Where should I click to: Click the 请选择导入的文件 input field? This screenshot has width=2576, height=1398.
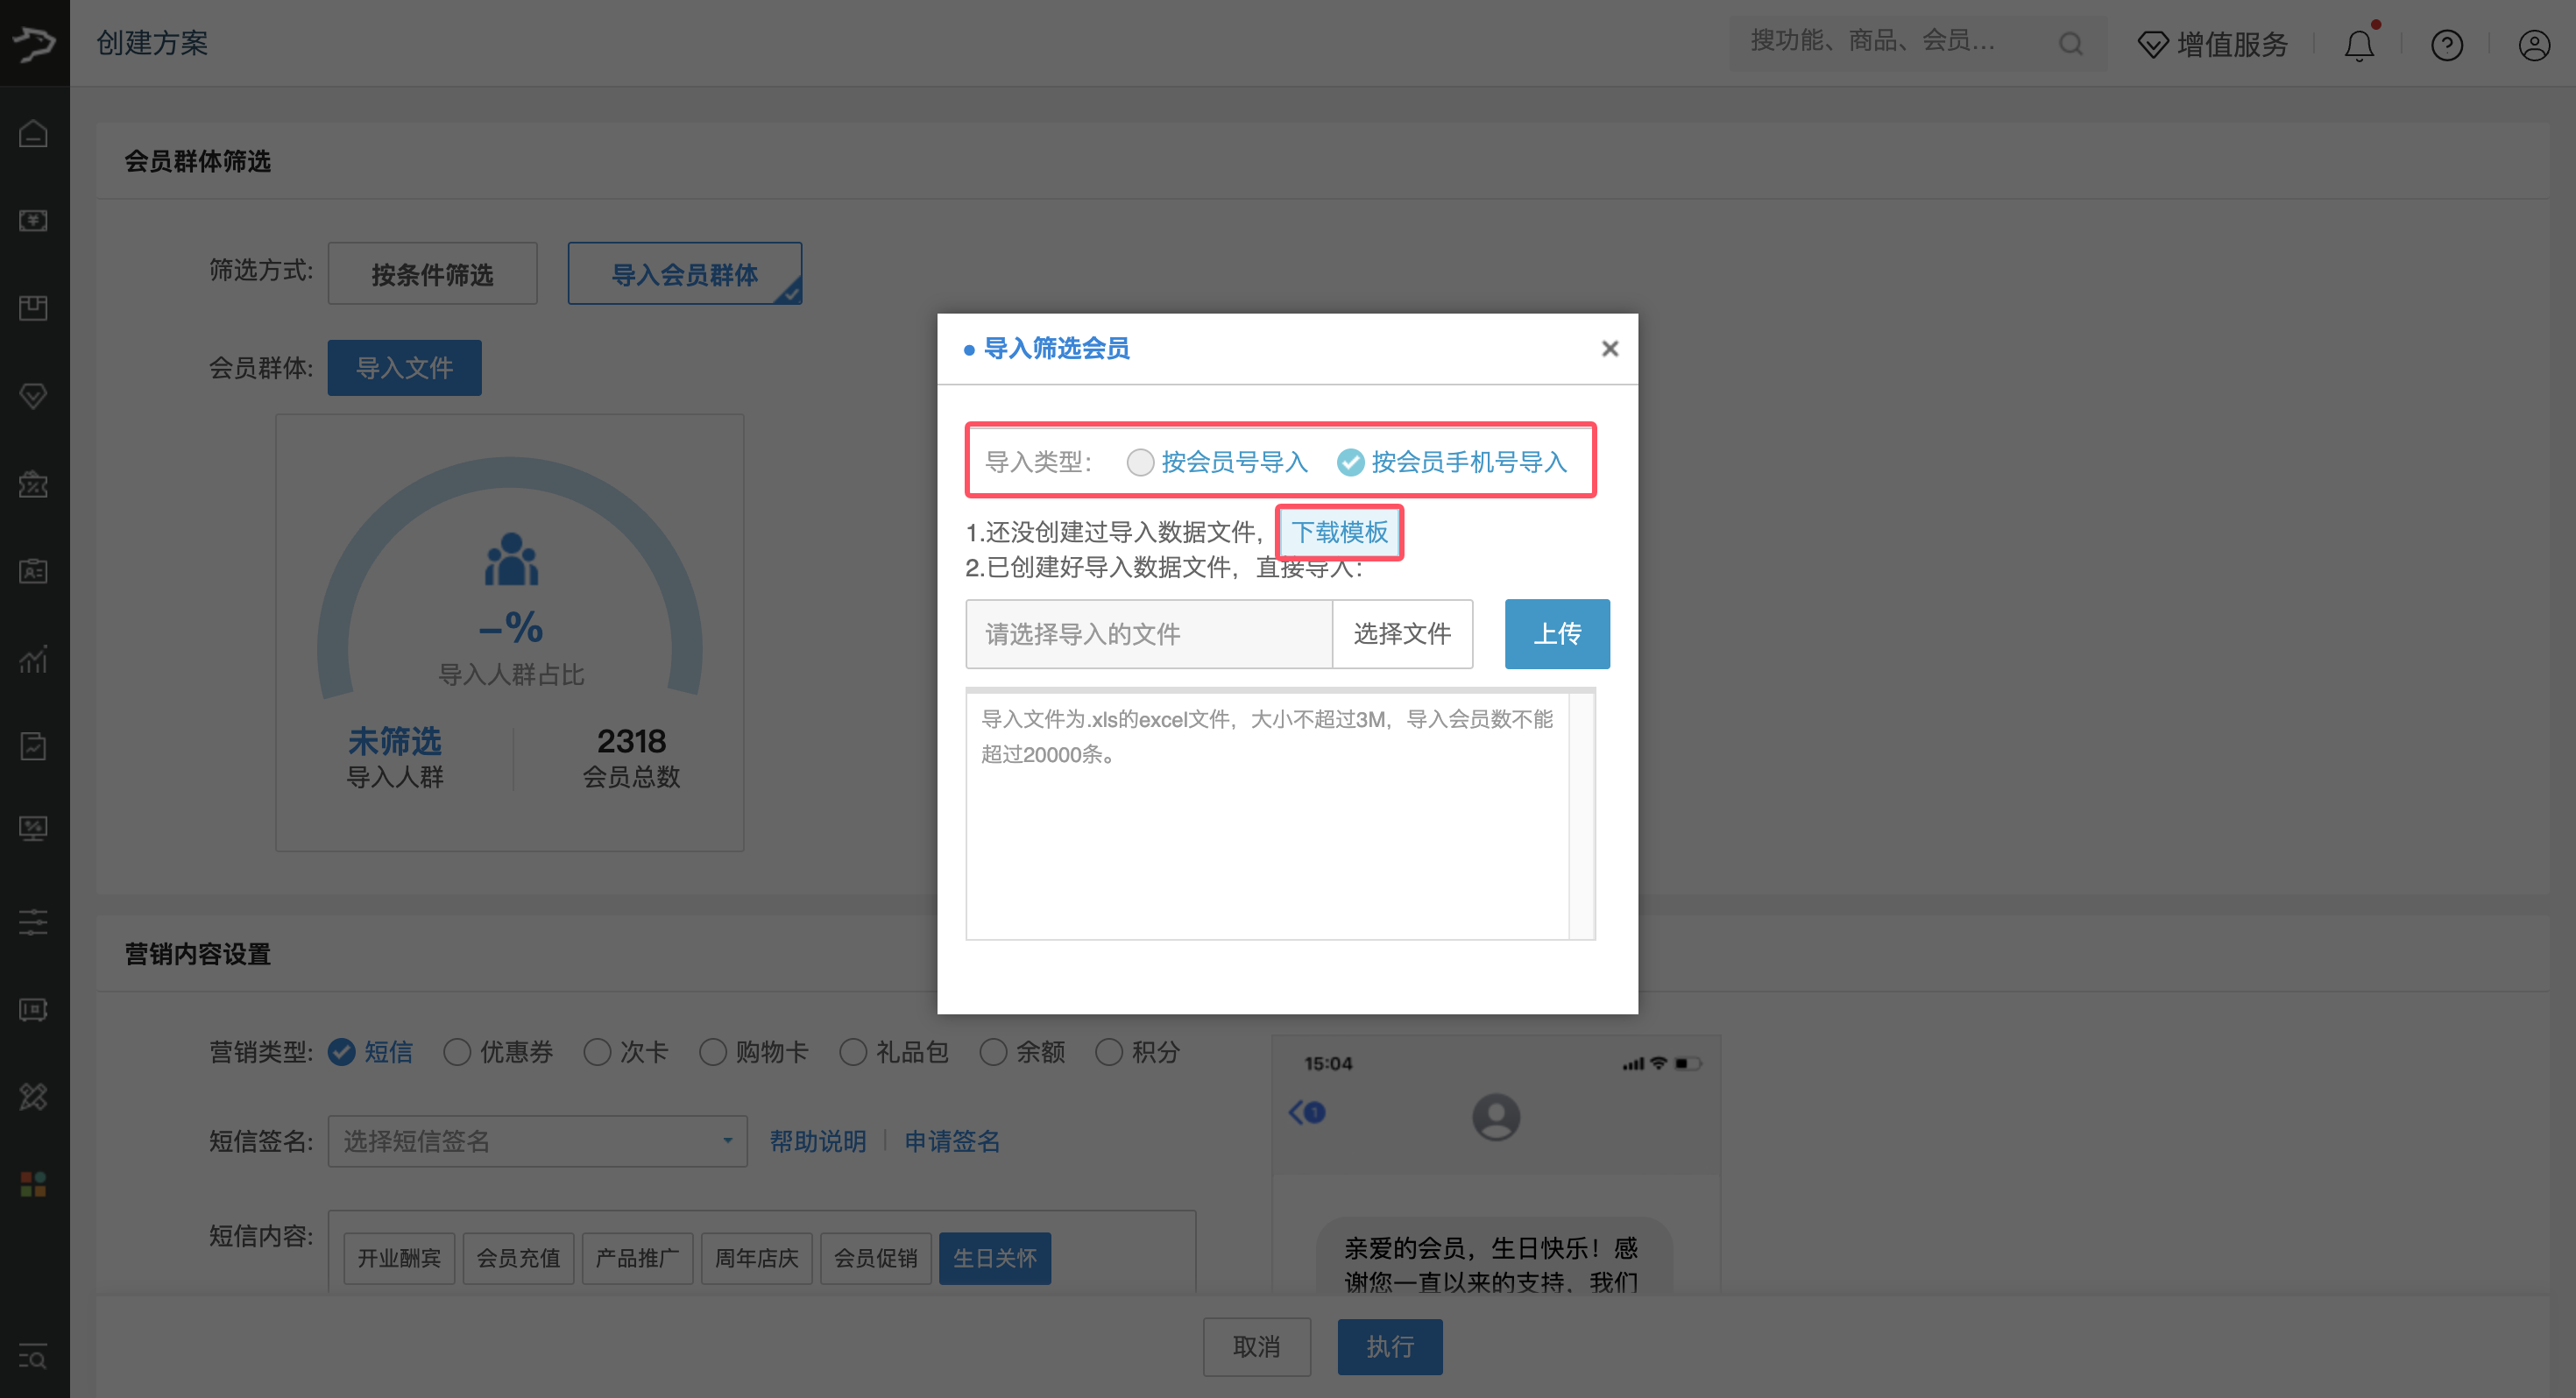point(1148,634)
